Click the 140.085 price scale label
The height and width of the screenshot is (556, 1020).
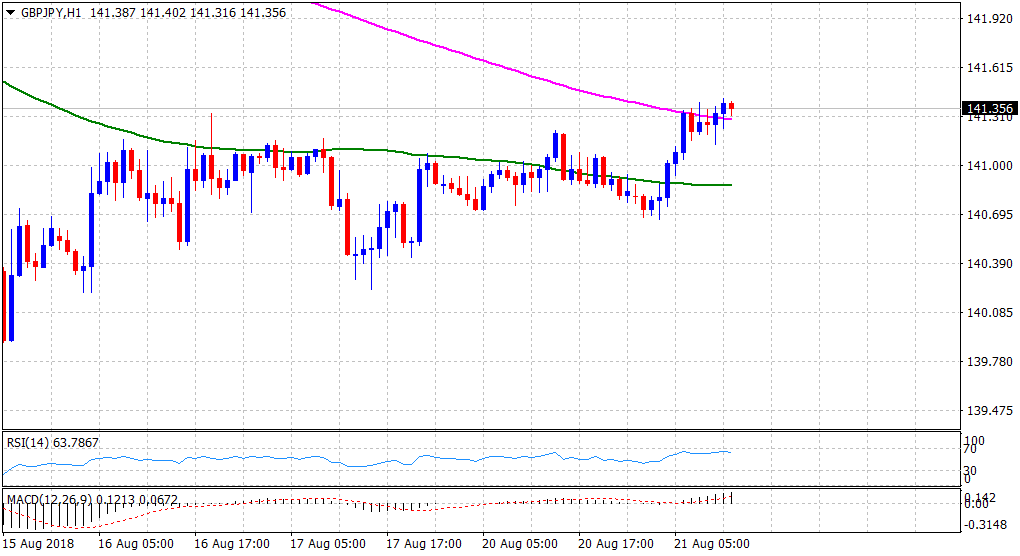pyautogui.click(x=990, y=313)
